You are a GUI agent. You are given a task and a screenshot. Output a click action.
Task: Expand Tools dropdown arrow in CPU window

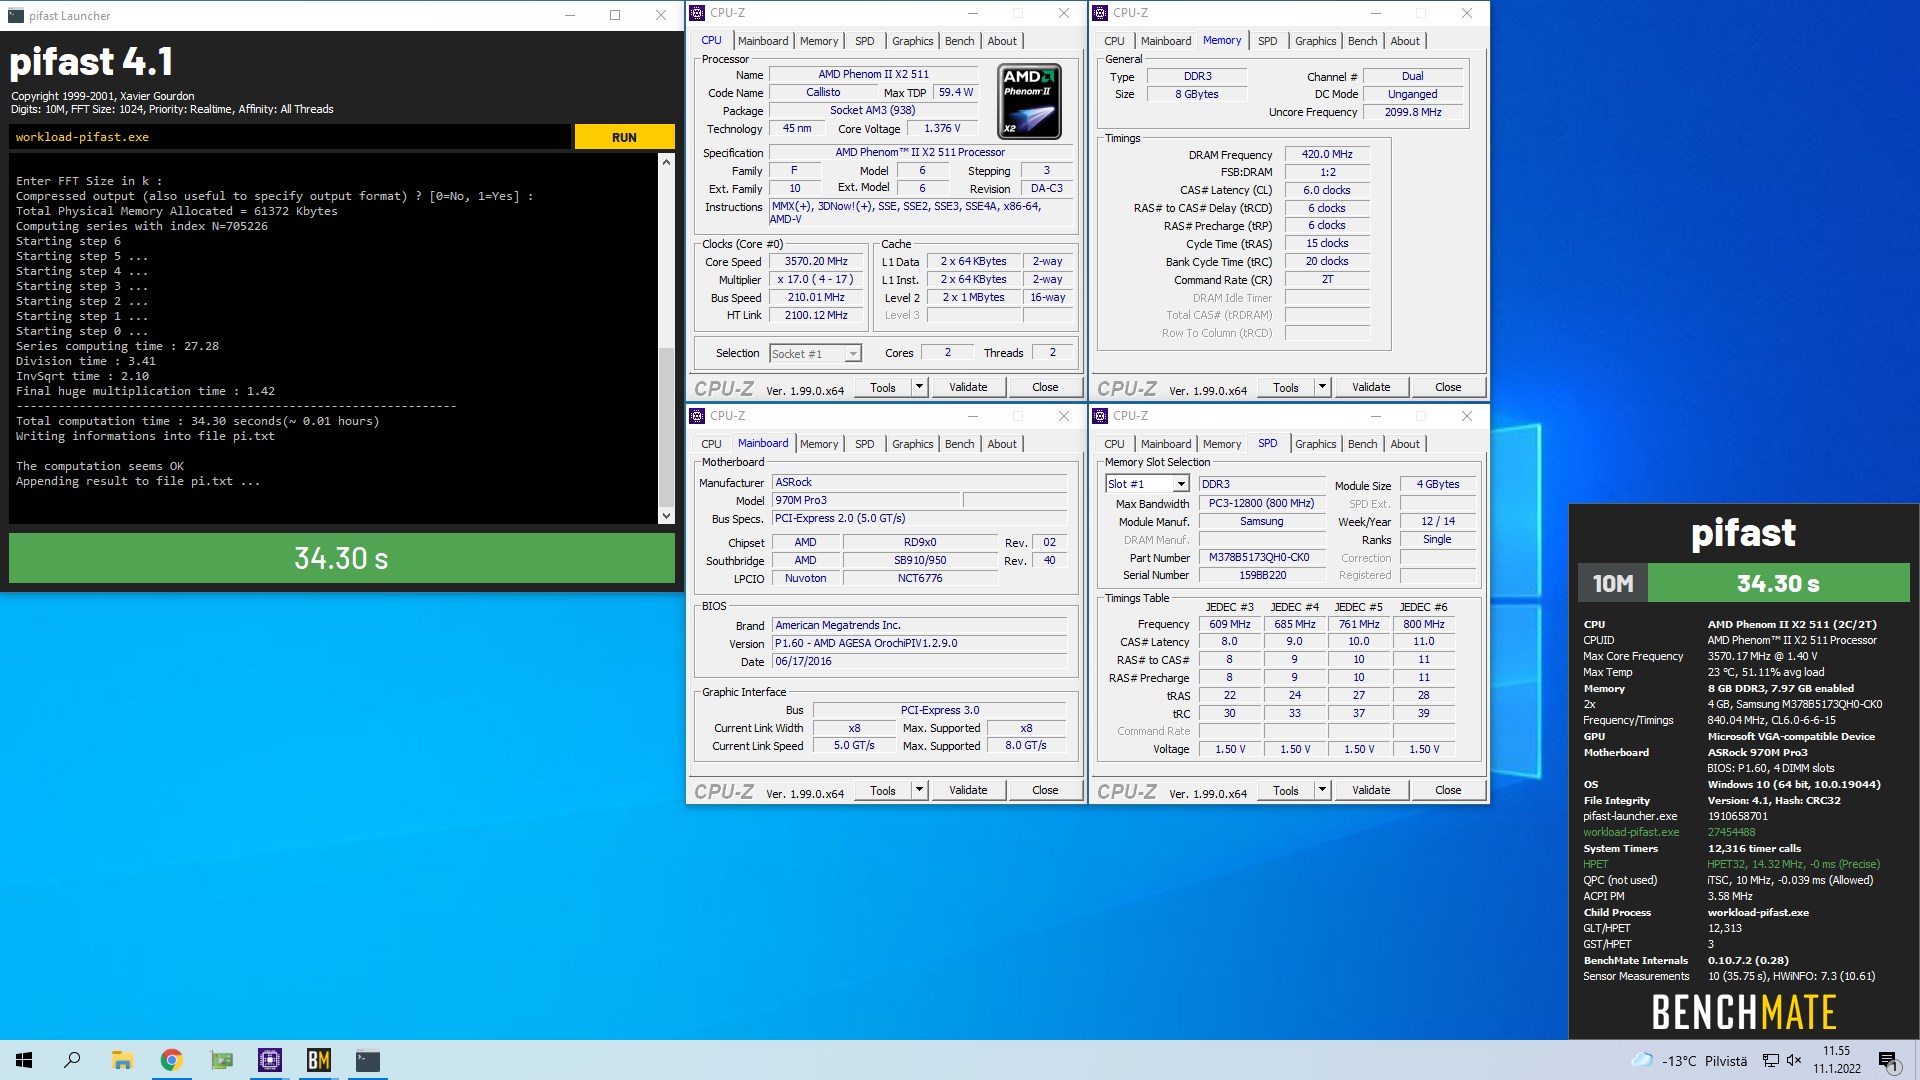pos(919,387)
